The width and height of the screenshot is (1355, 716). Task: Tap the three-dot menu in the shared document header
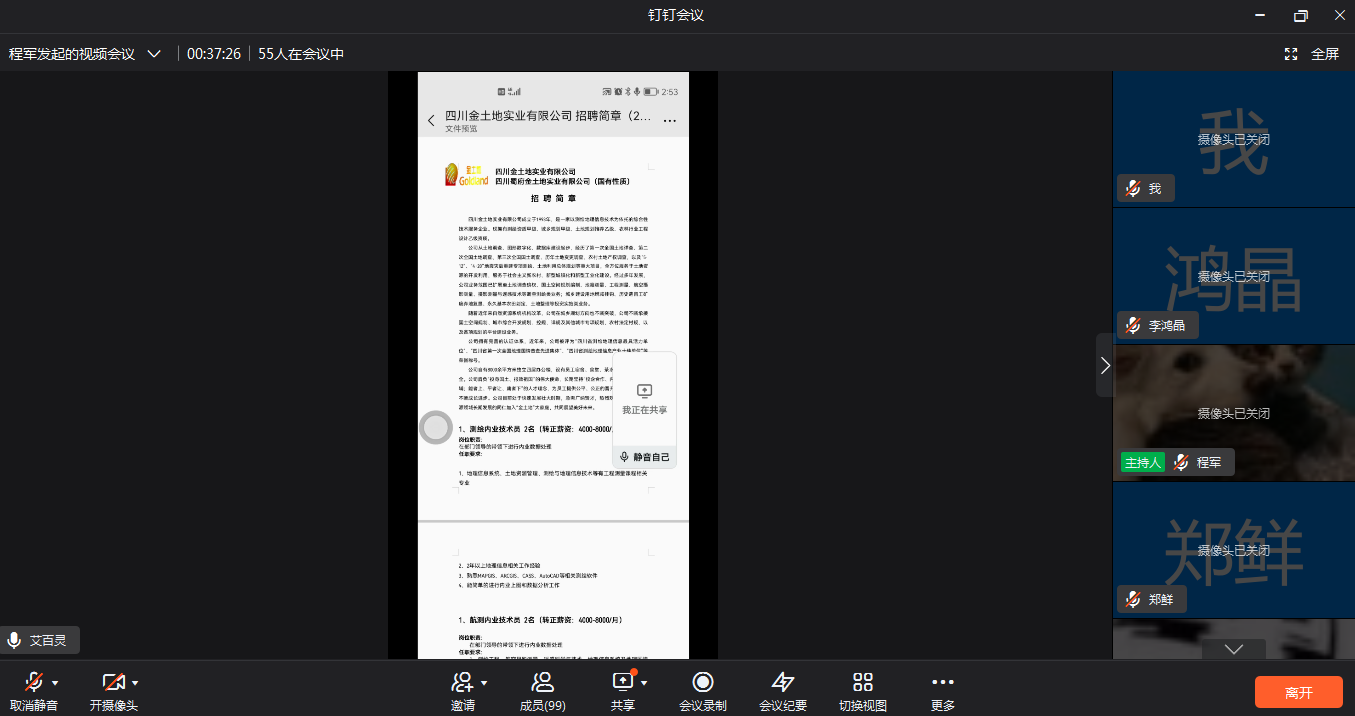tap(670, 121)
